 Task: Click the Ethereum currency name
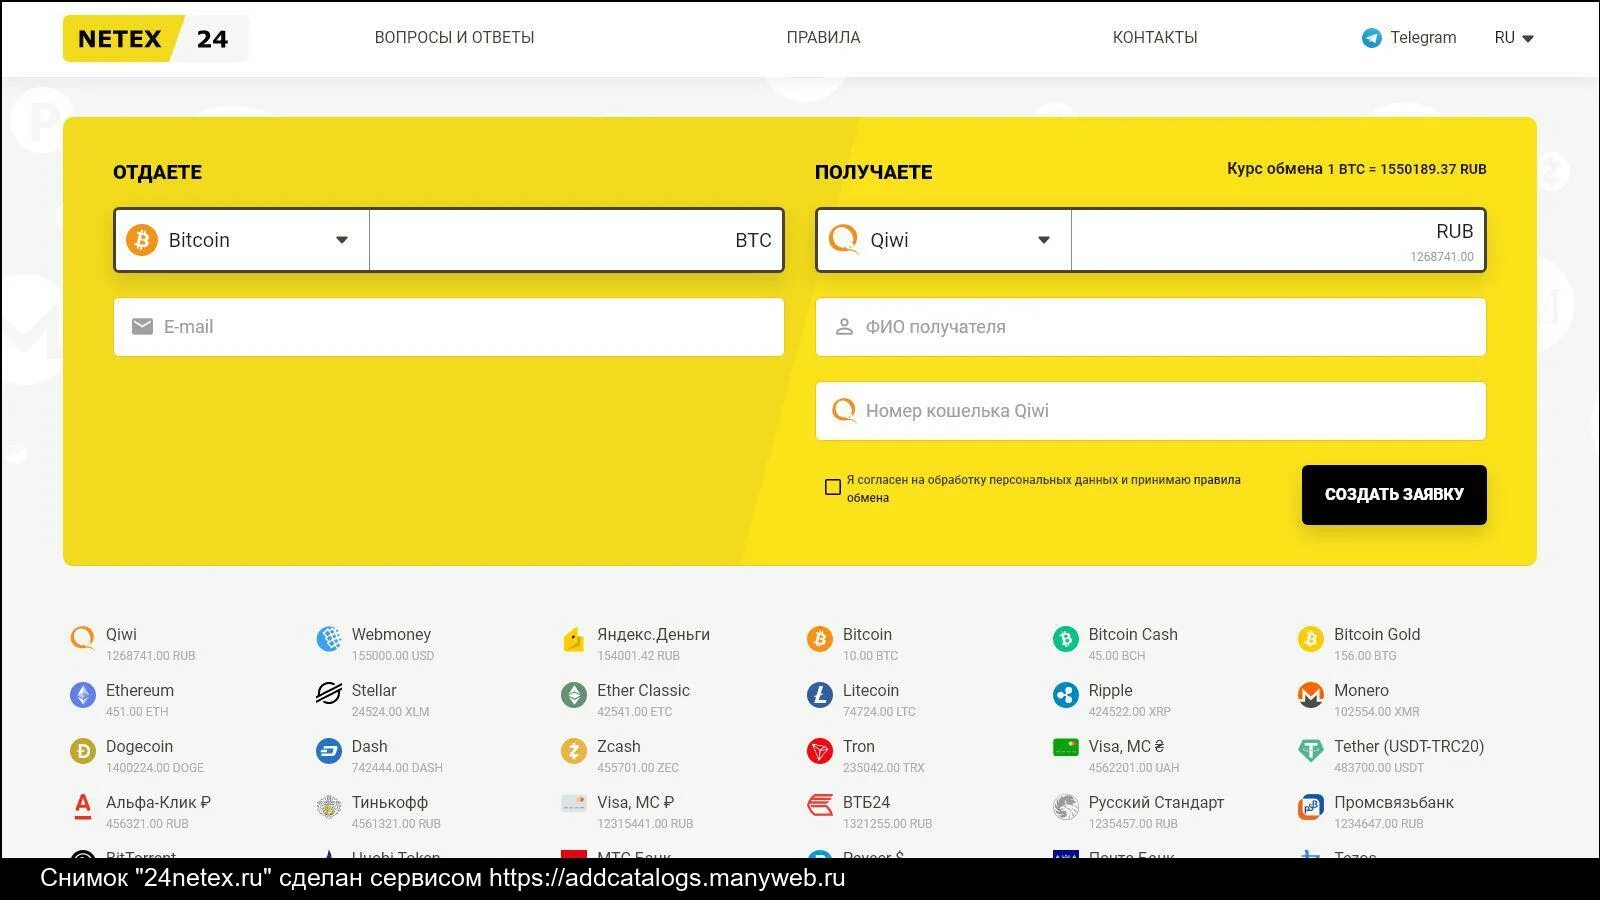coord(140,690)
